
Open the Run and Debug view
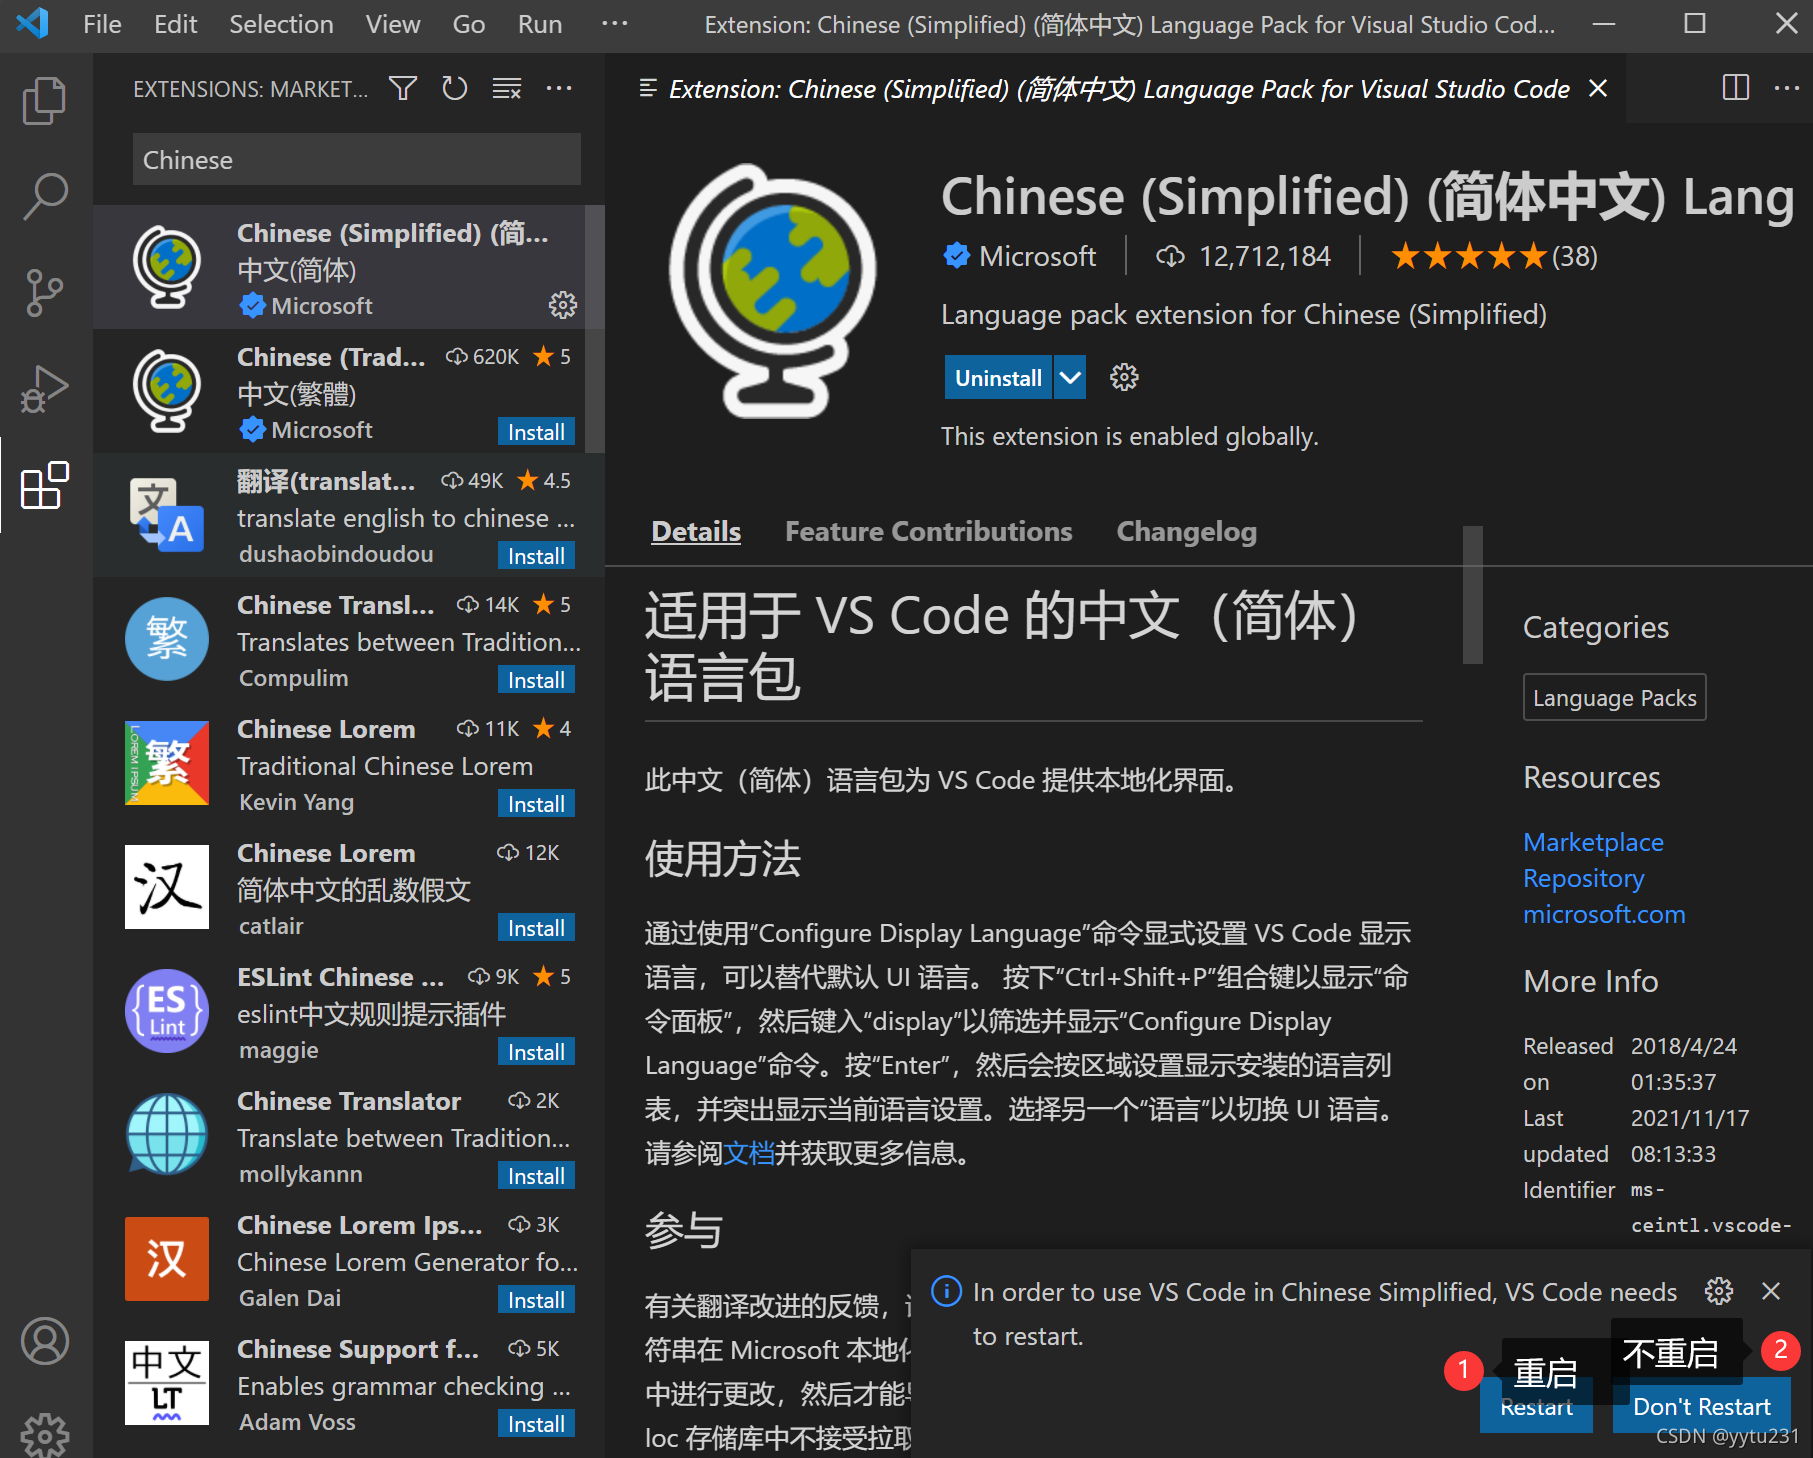click(45, 389)
